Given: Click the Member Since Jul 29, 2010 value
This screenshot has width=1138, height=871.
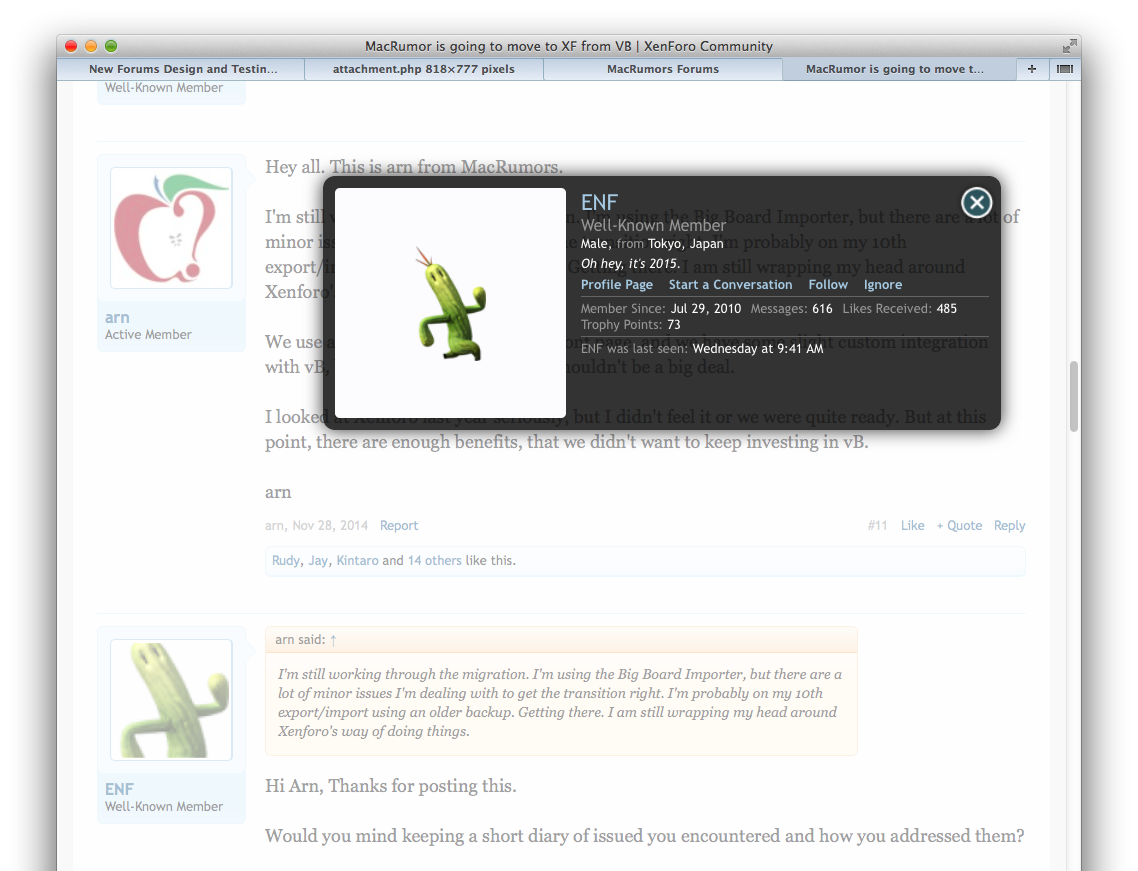Looking at the screenshot, I should (x=705, y=308).
